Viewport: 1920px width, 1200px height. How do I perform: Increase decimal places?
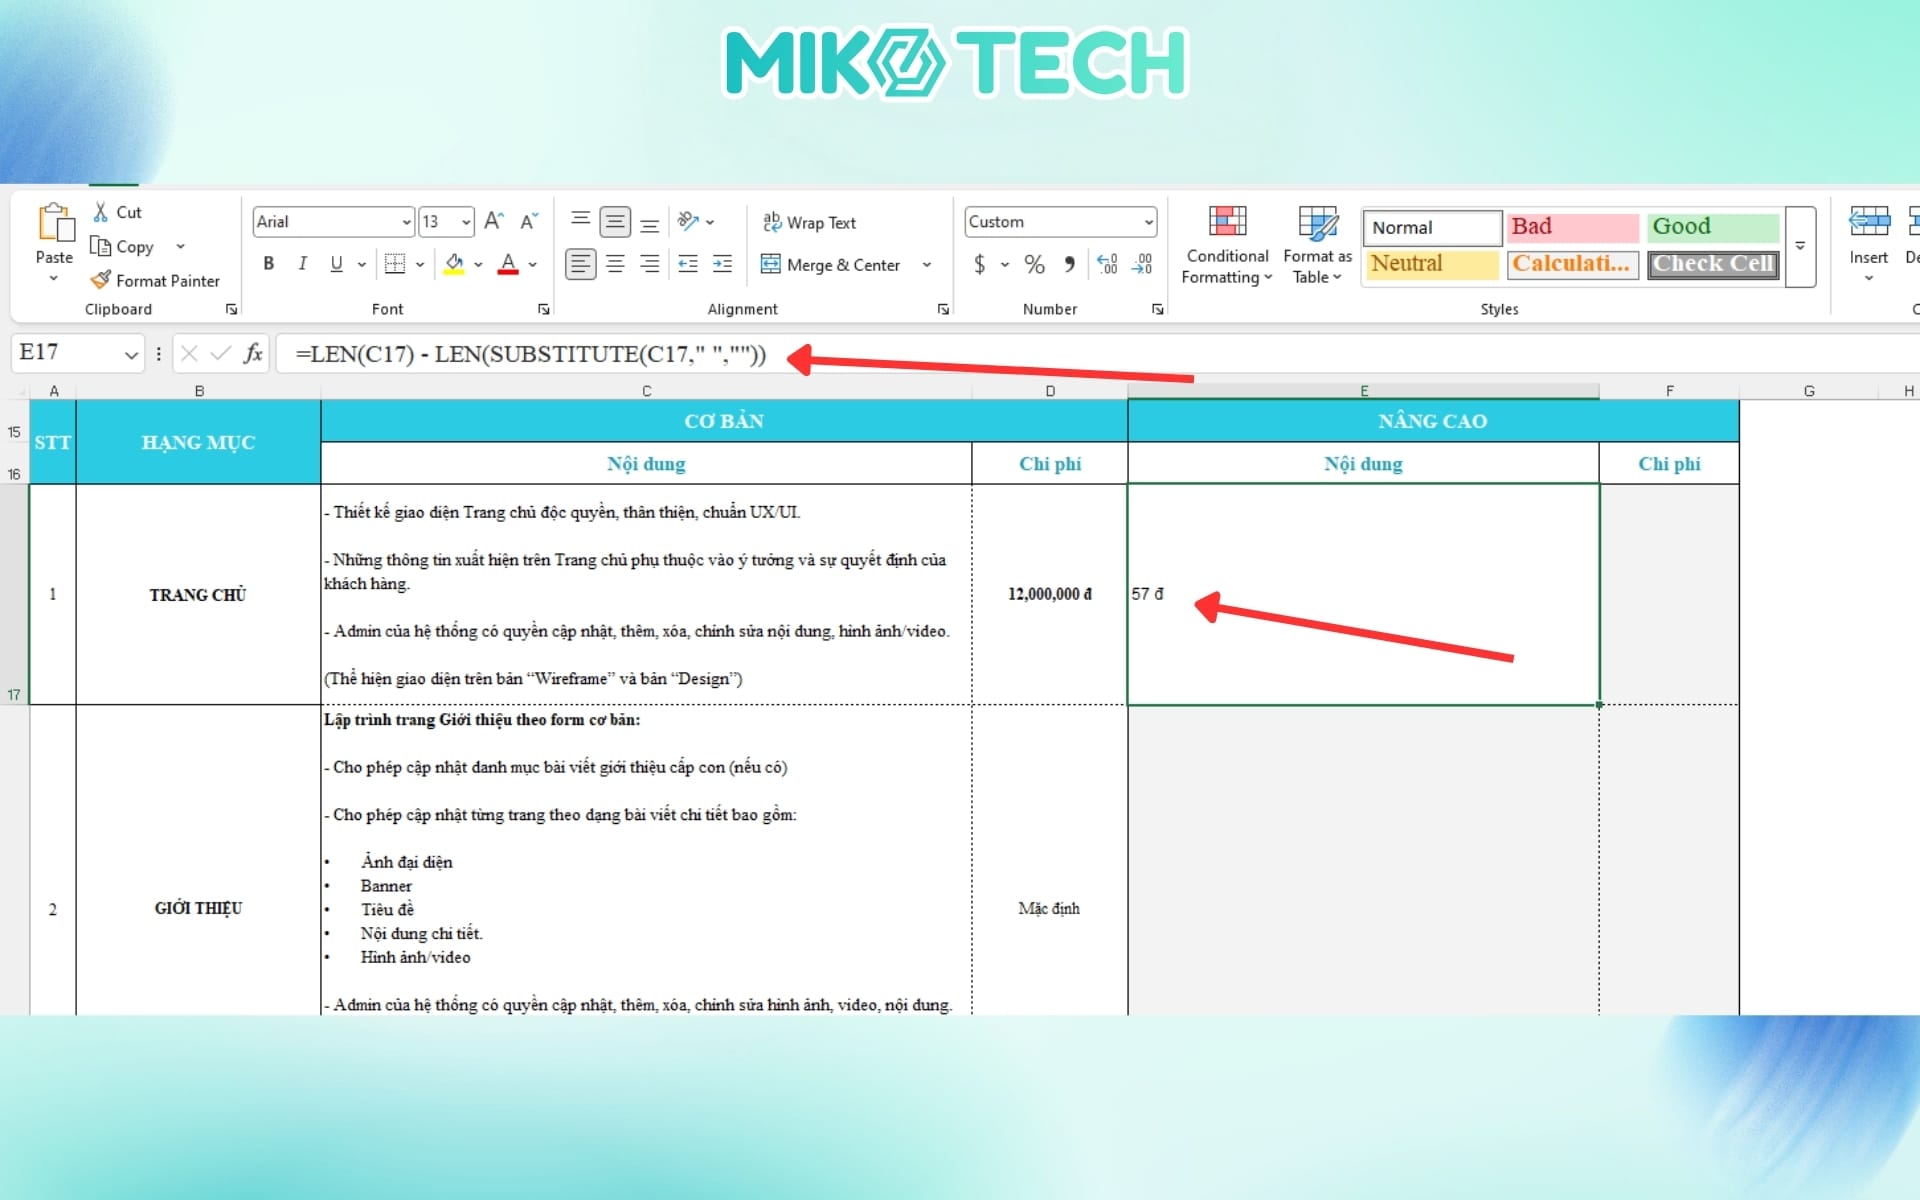tap(1107, 264)
